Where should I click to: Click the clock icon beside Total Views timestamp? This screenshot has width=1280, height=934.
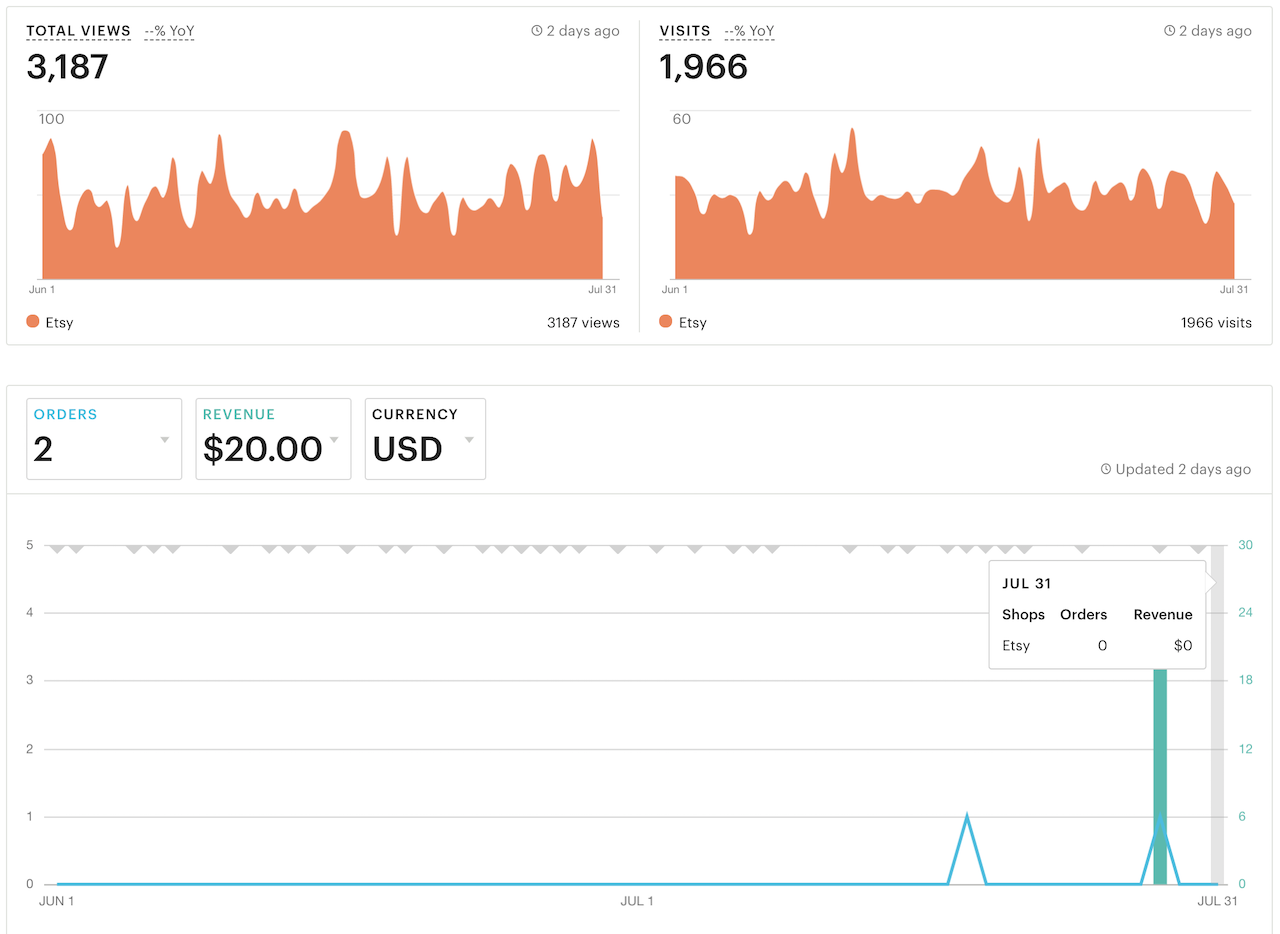(x=537, y=31)
